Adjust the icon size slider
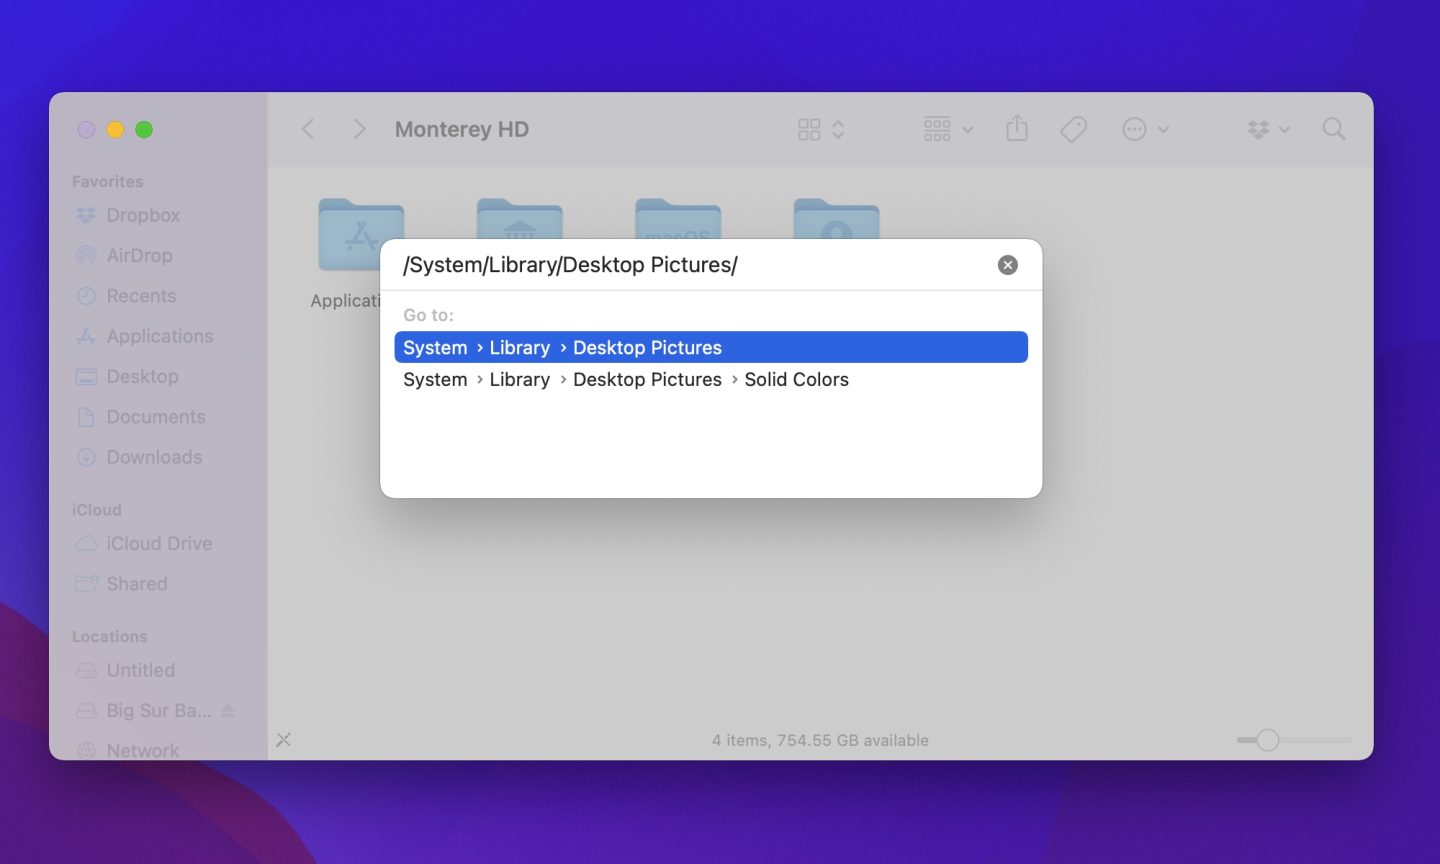1440x864 pixels. point(1268,740)
